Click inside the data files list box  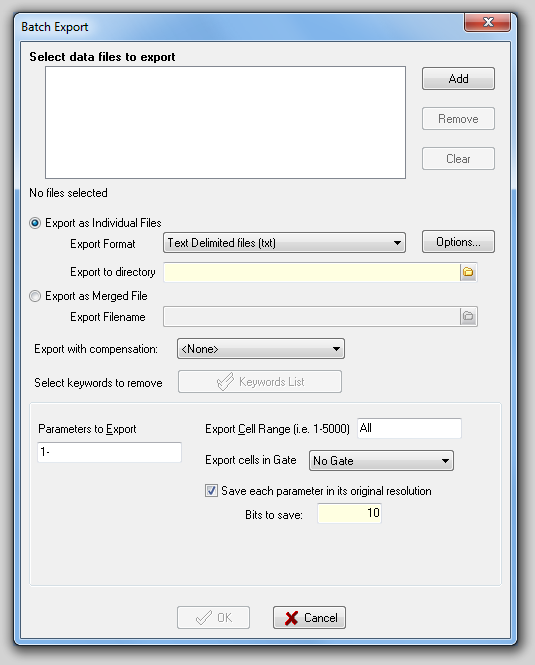coord(225,122)
